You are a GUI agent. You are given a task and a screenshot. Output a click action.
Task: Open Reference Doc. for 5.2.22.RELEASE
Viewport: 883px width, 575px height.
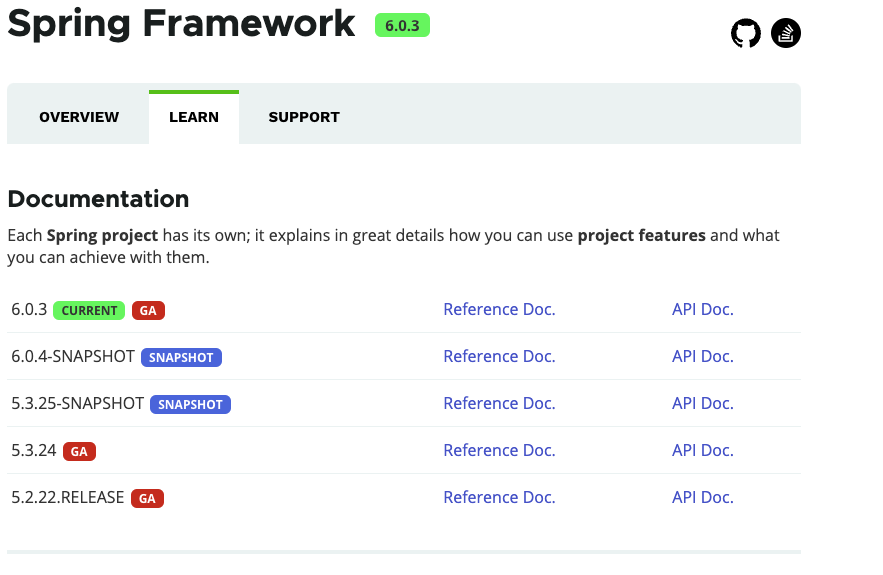click(x=499, y=497)
